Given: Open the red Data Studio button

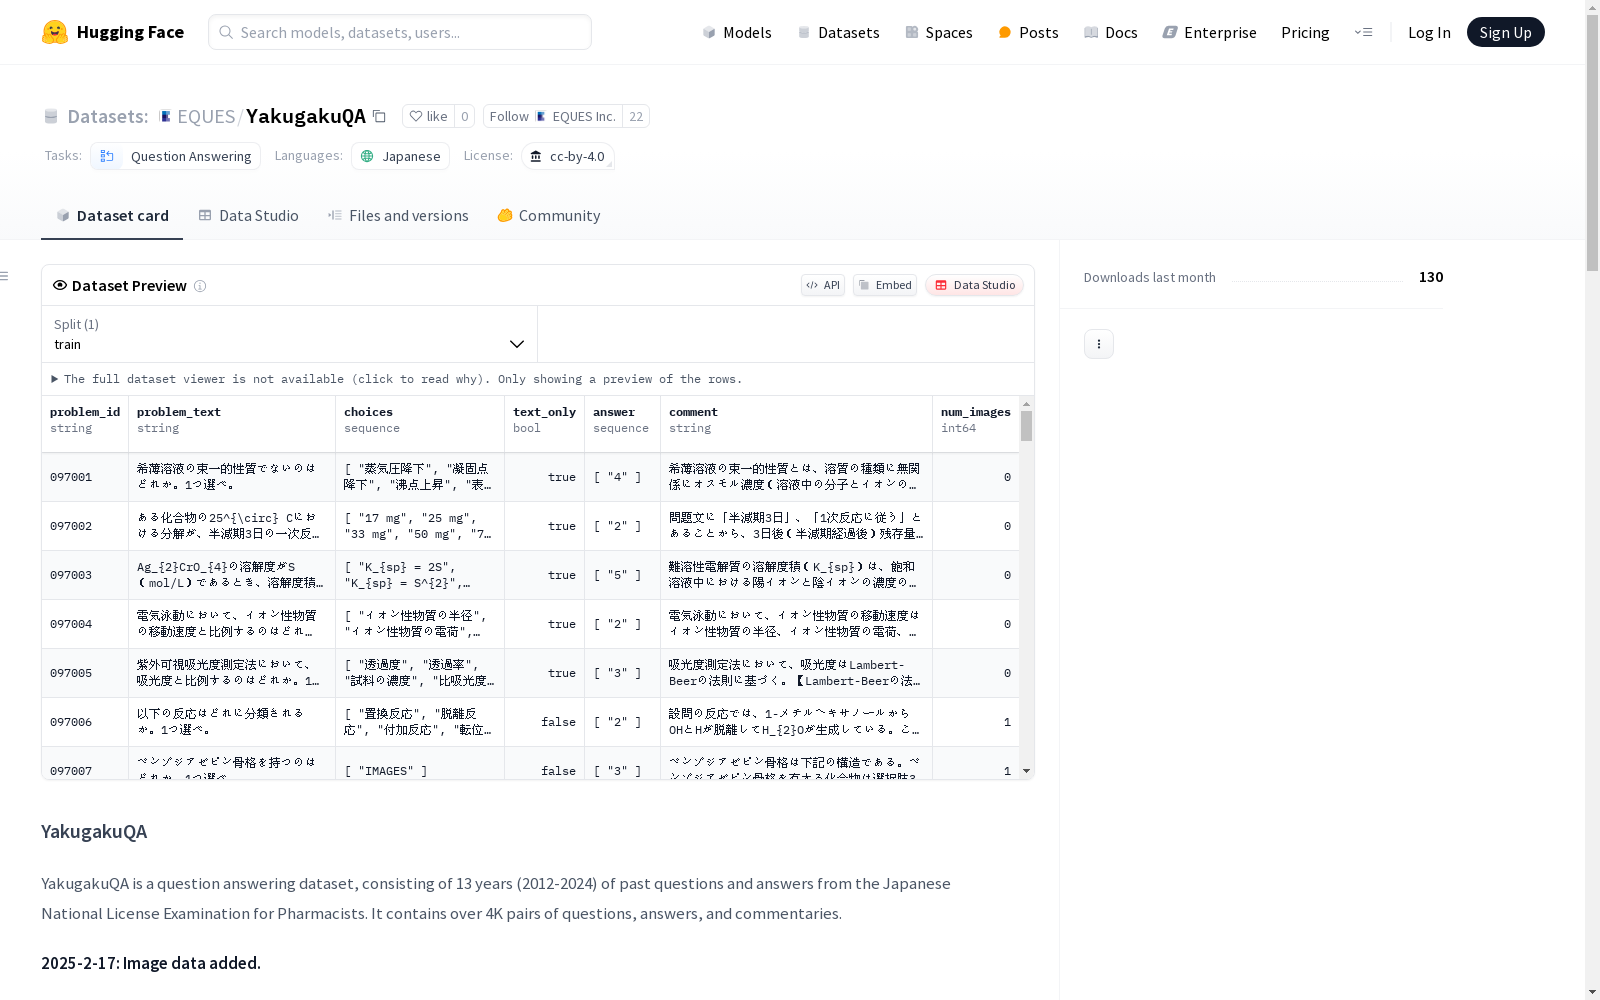Looking at the screenshot, I should [974, 285].
